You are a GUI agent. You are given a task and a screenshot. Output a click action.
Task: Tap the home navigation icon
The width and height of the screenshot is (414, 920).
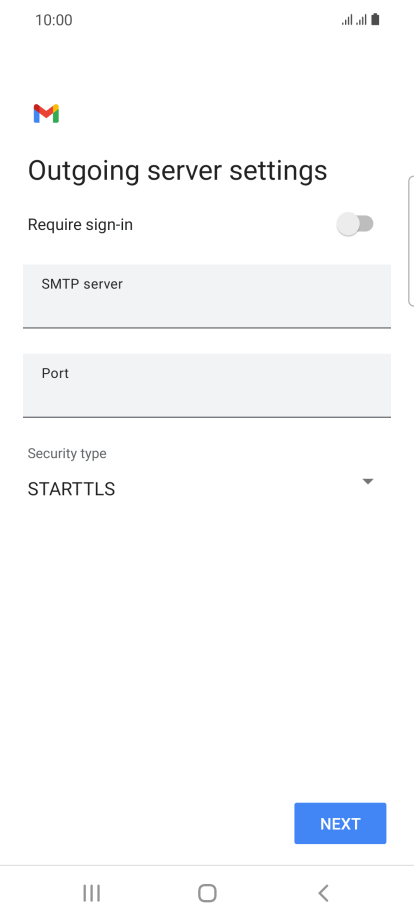(x=207, y=893)
